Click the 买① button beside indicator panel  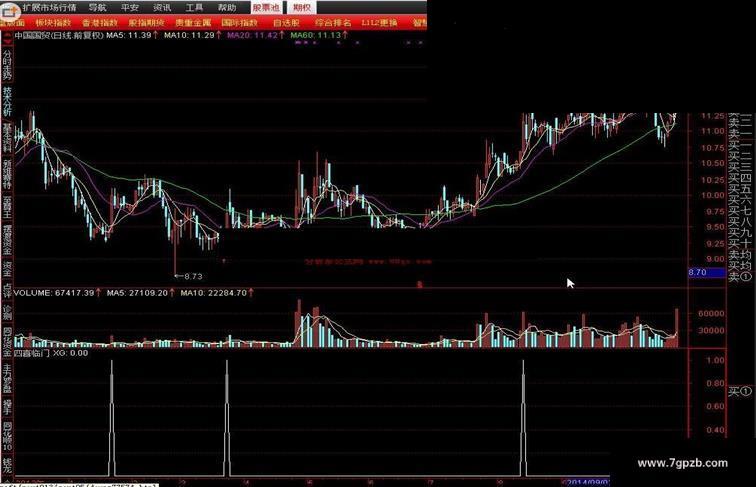pos(741,391)
